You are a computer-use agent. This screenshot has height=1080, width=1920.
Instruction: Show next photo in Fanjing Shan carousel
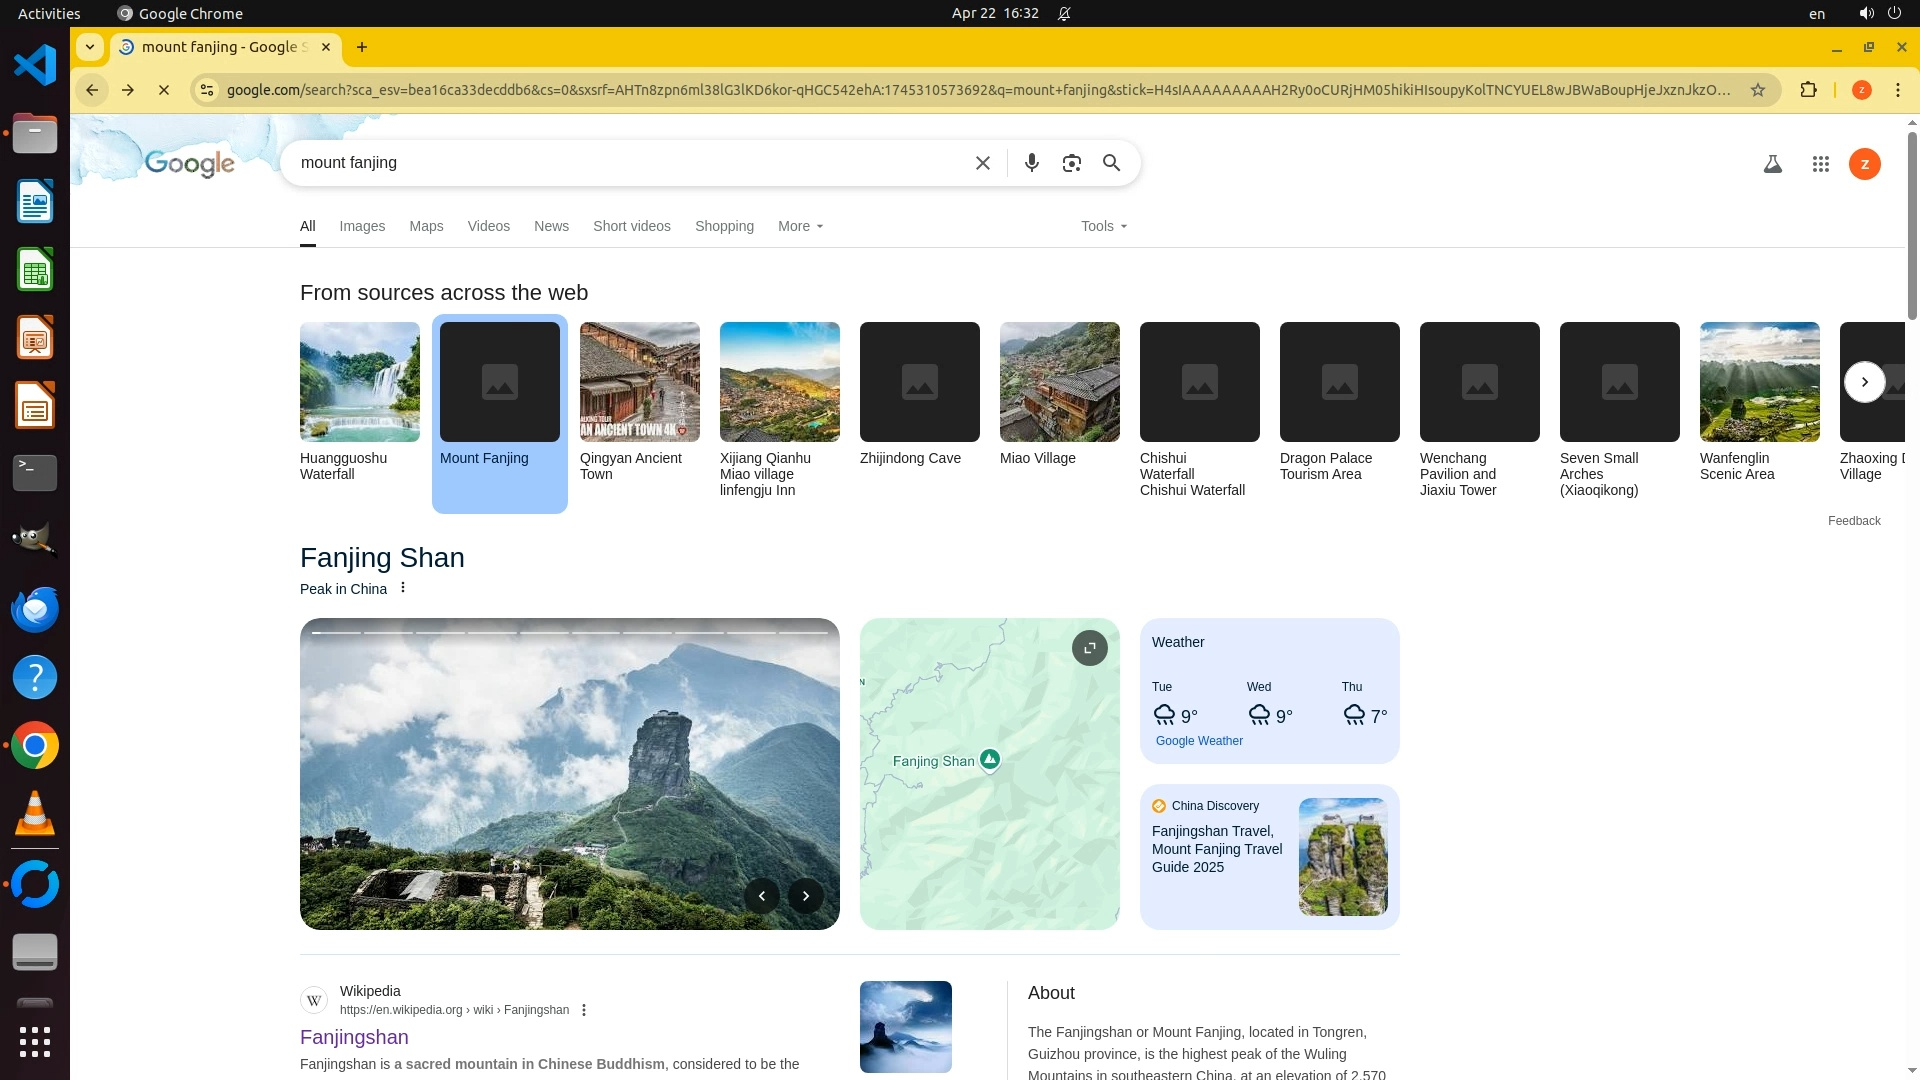(x=805, y=896)
